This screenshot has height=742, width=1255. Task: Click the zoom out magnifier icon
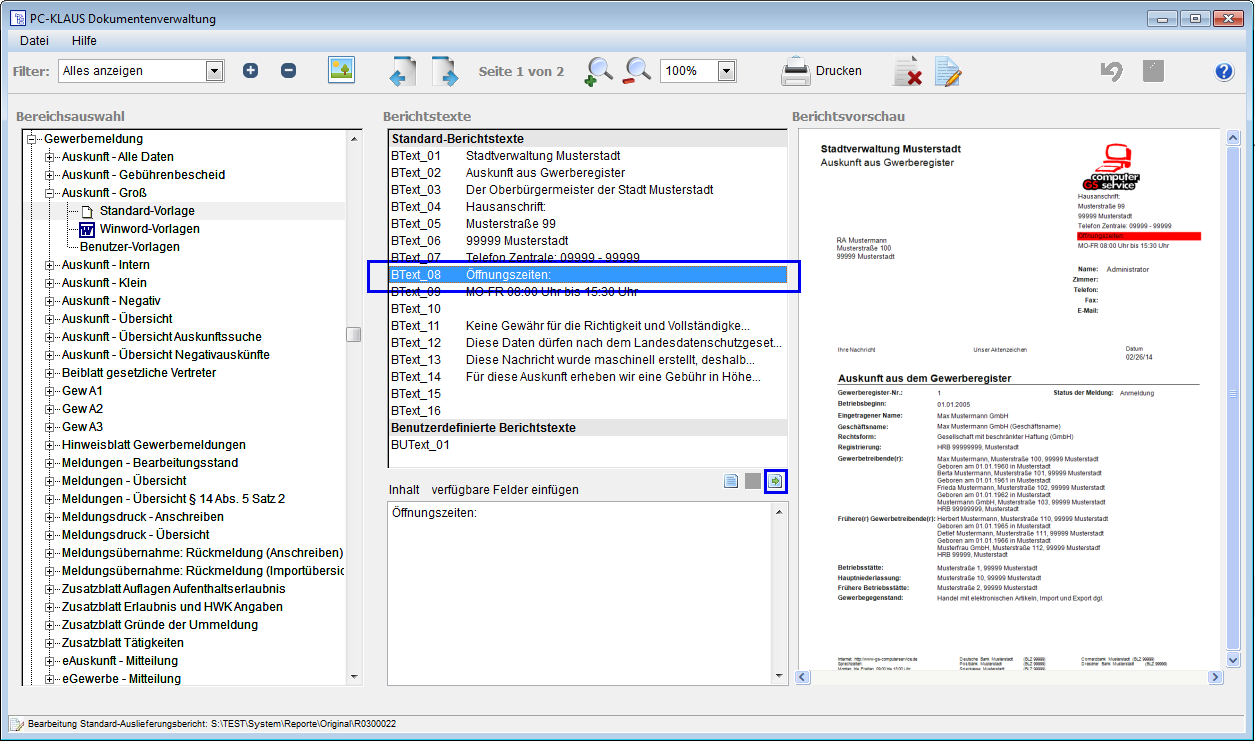click(637, 71)
